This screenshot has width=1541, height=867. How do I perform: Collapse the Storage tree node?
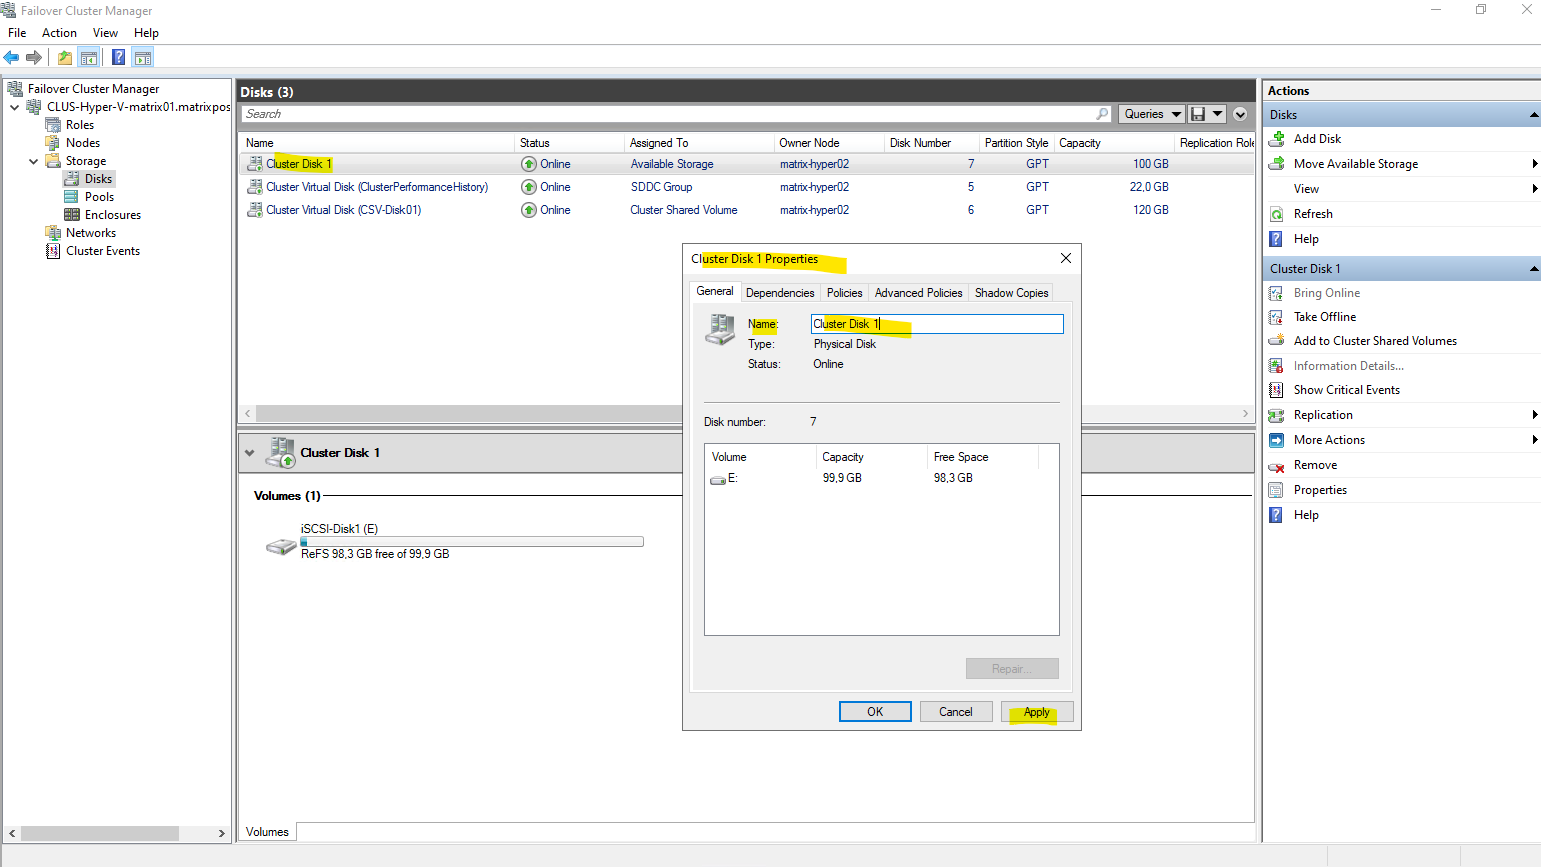[x=34, y=161]
